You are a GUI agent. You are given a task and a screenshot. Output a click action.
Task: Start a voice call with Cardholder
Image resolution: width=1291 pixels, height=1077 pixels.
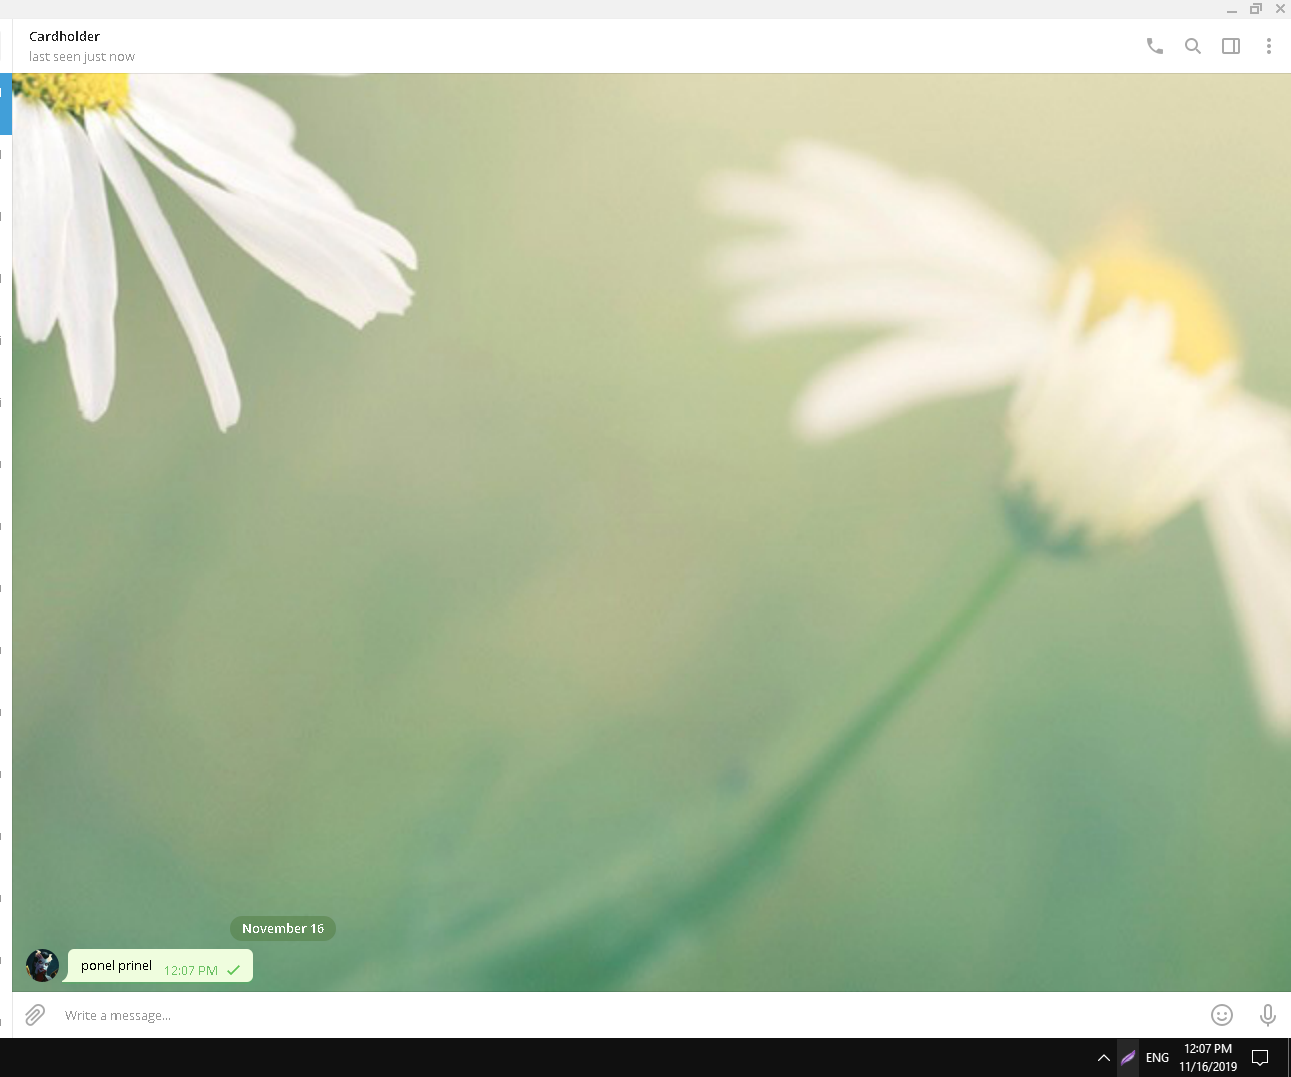1154,46
